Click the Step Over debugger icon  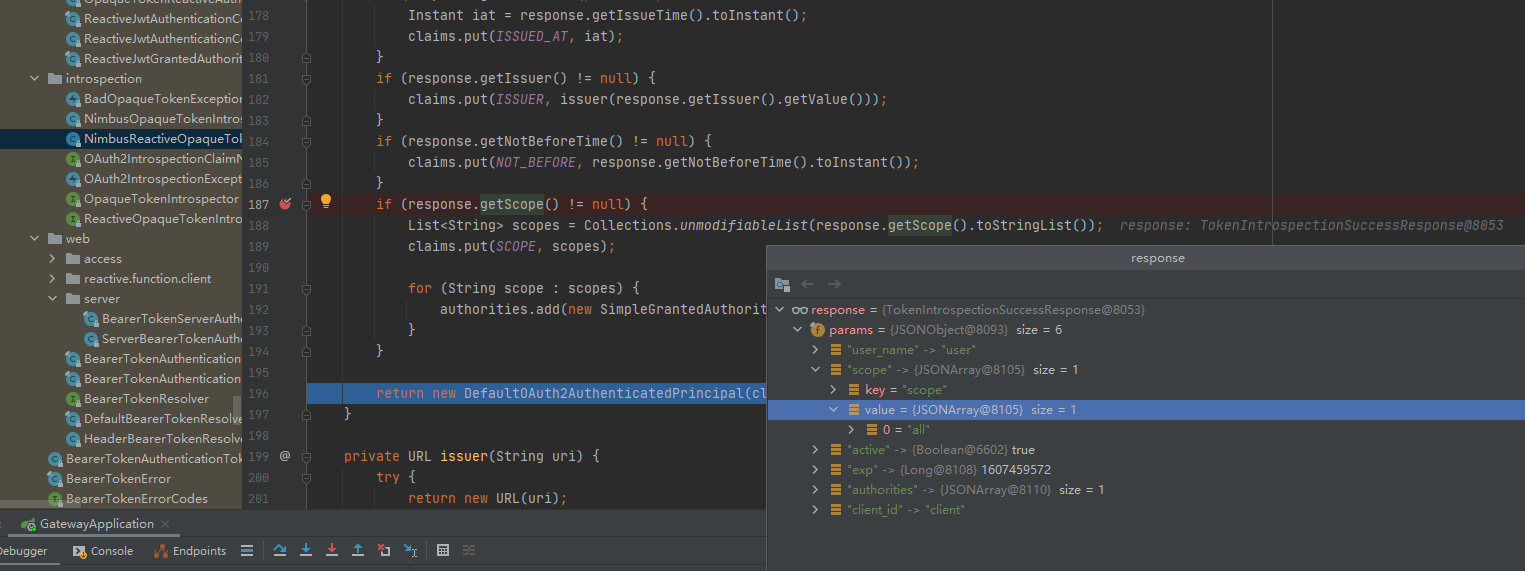(x=280, y=551)
